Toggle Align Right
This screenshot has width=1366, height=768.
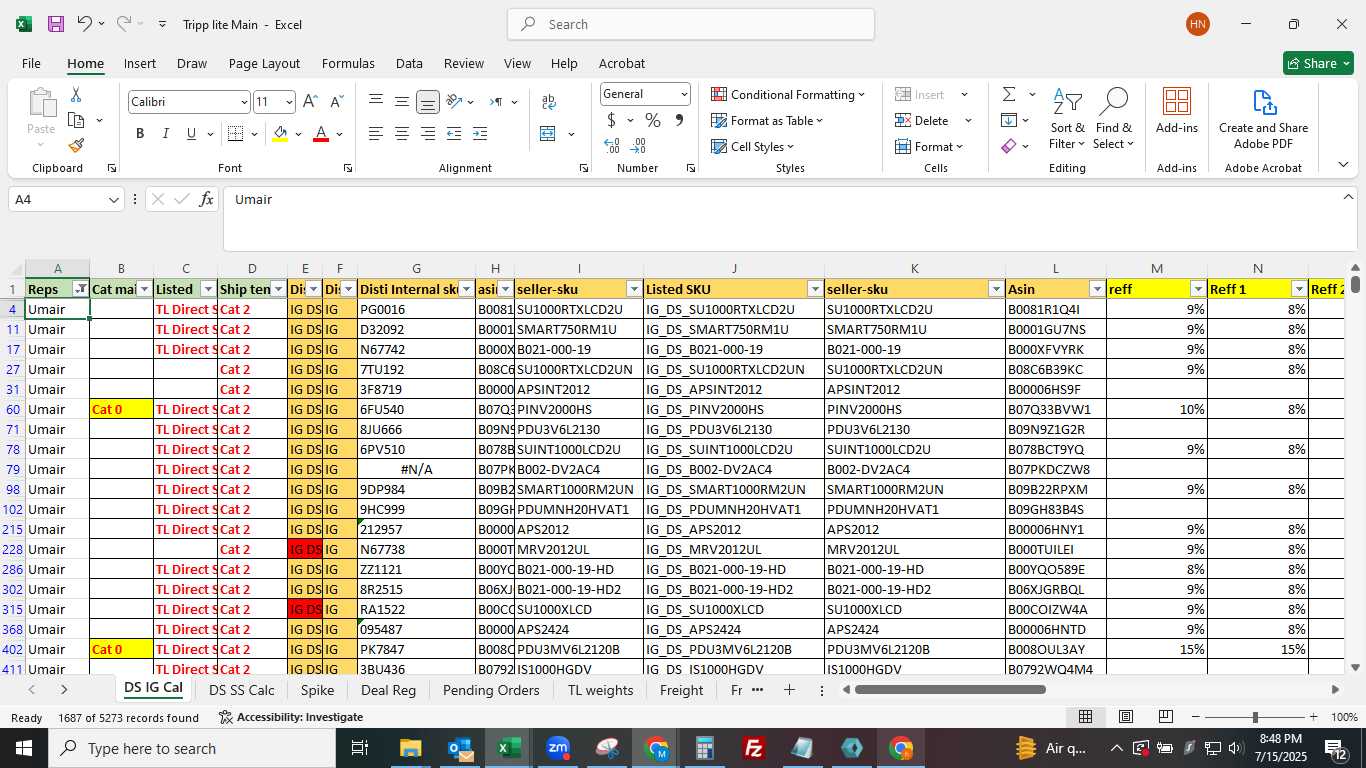point(427,134)
